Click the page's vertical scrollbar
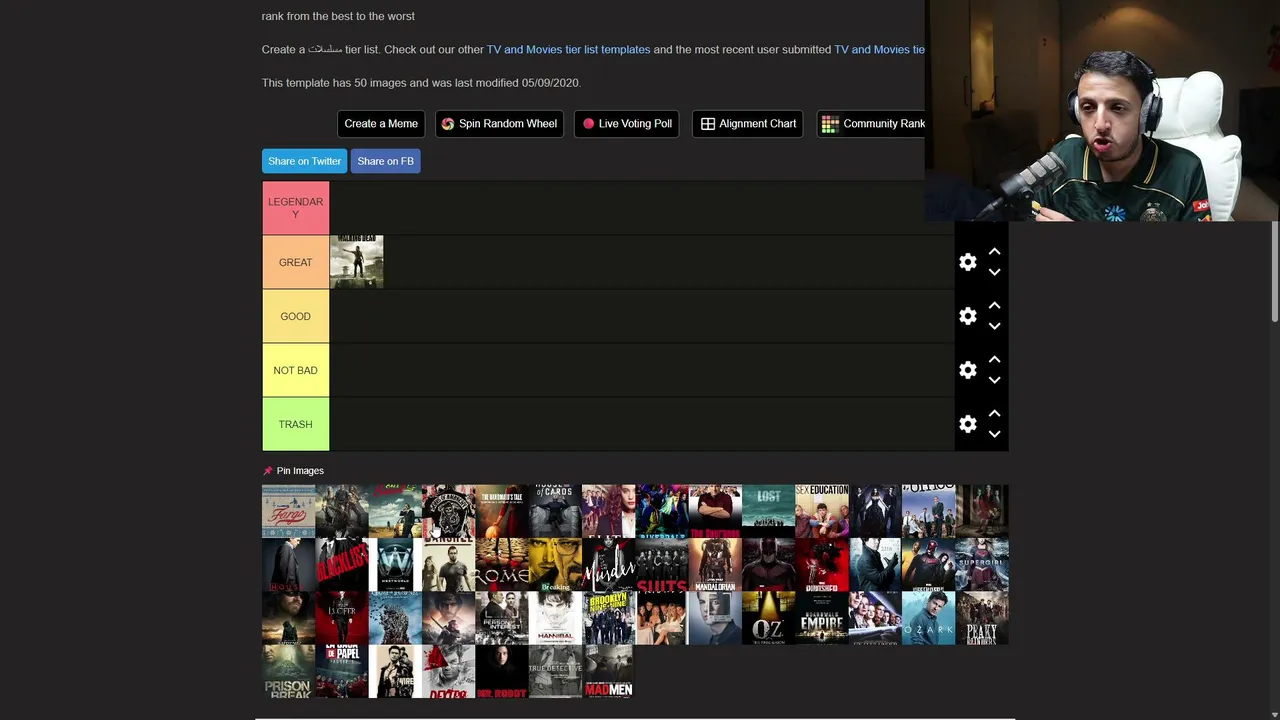The width and height of the screenshot is (1280, 720). [x=1274, y=272]
